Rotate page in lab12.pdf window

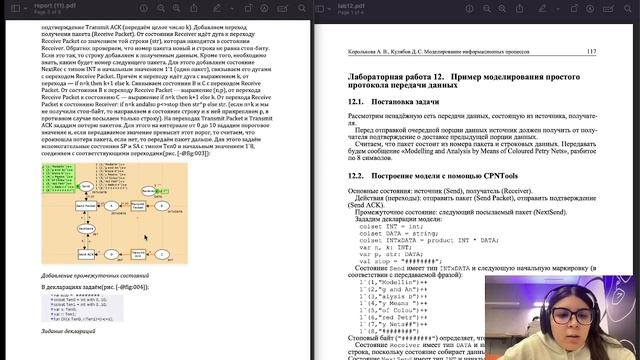(574, 8)
